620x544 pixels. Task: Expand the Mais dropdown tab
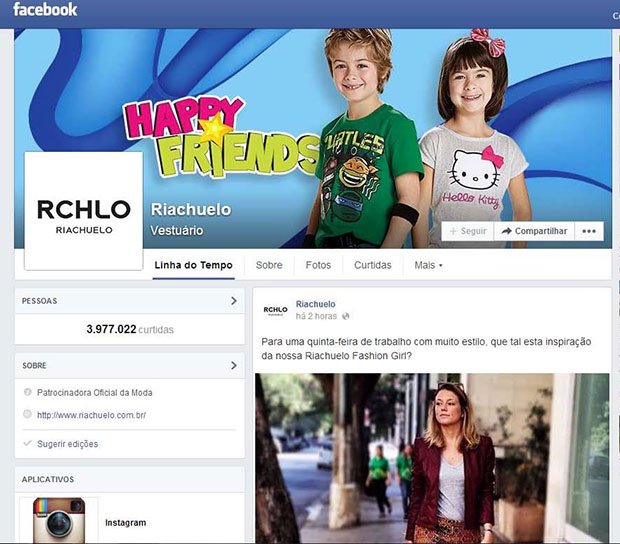coord(428,265)
